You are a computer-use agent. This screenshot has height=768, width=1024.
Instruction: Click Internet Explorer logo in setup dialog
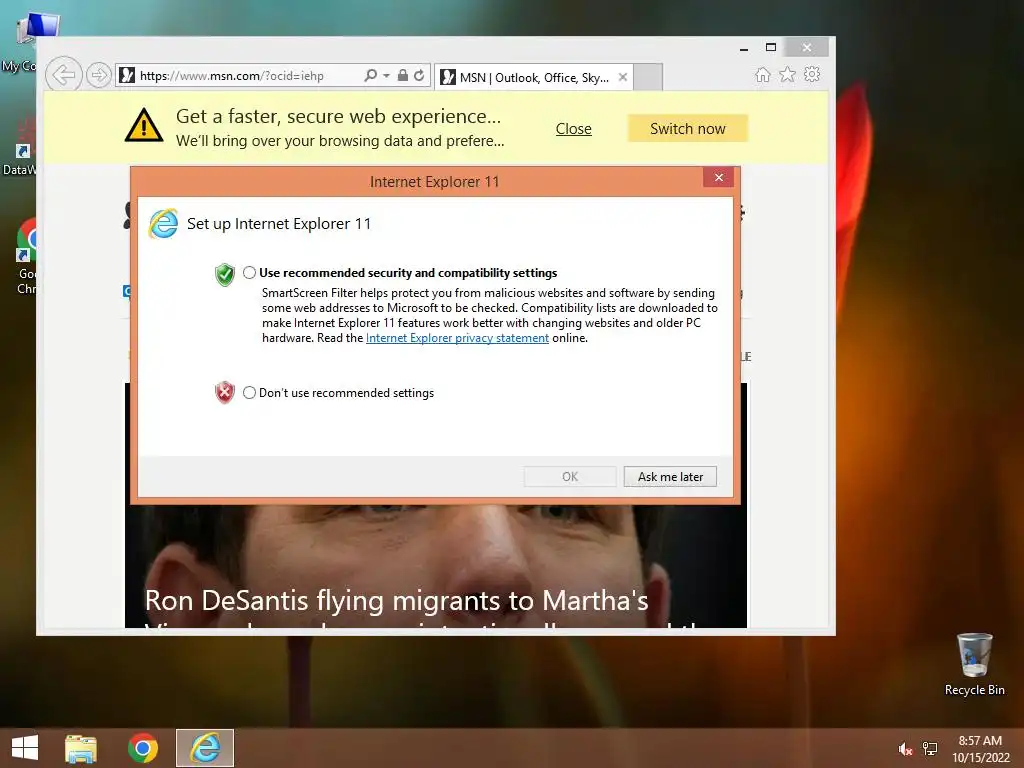click(163, 223)
